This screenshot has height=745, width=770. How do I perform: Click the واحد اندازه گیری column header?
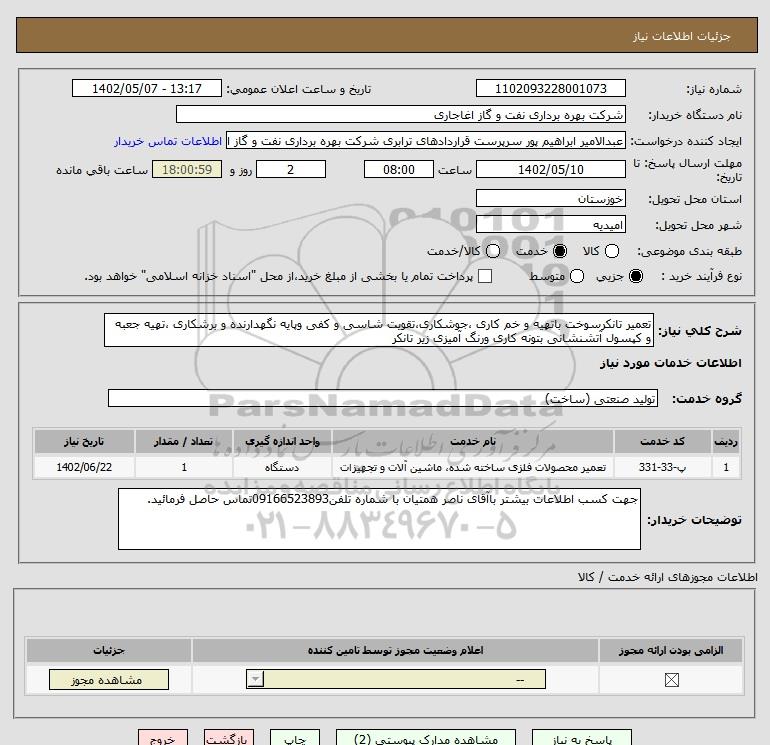282,441
